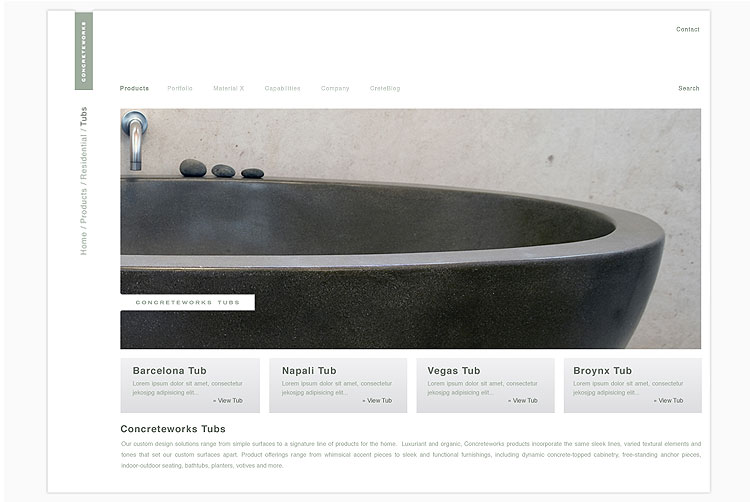Click the Contact link
This screenshot has height=502, width=750.
click(688, 30)
